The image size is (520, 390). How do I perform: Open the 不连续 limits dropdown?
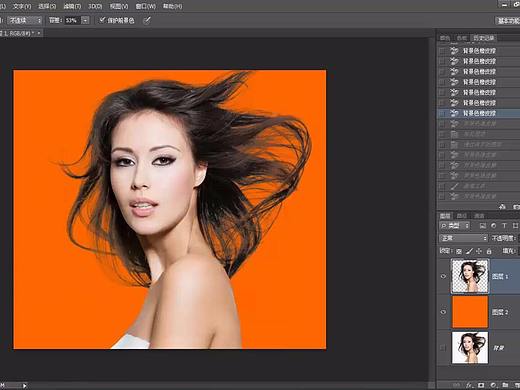pyautogui.click(x=25, y=20)
